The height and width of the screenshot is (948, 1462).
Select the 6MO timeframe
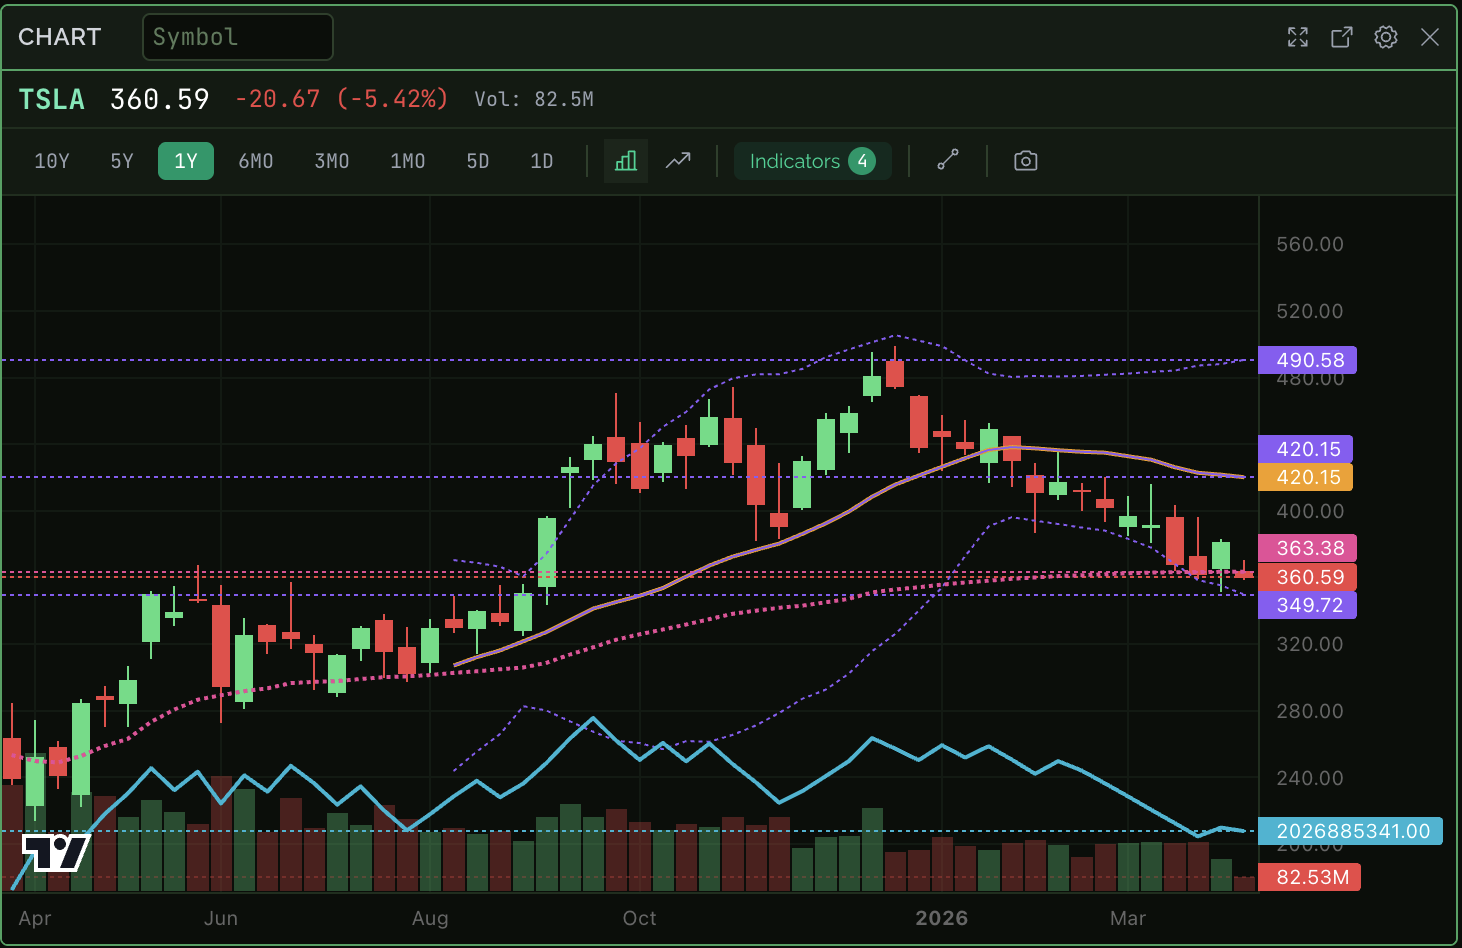tap(255, 161)
